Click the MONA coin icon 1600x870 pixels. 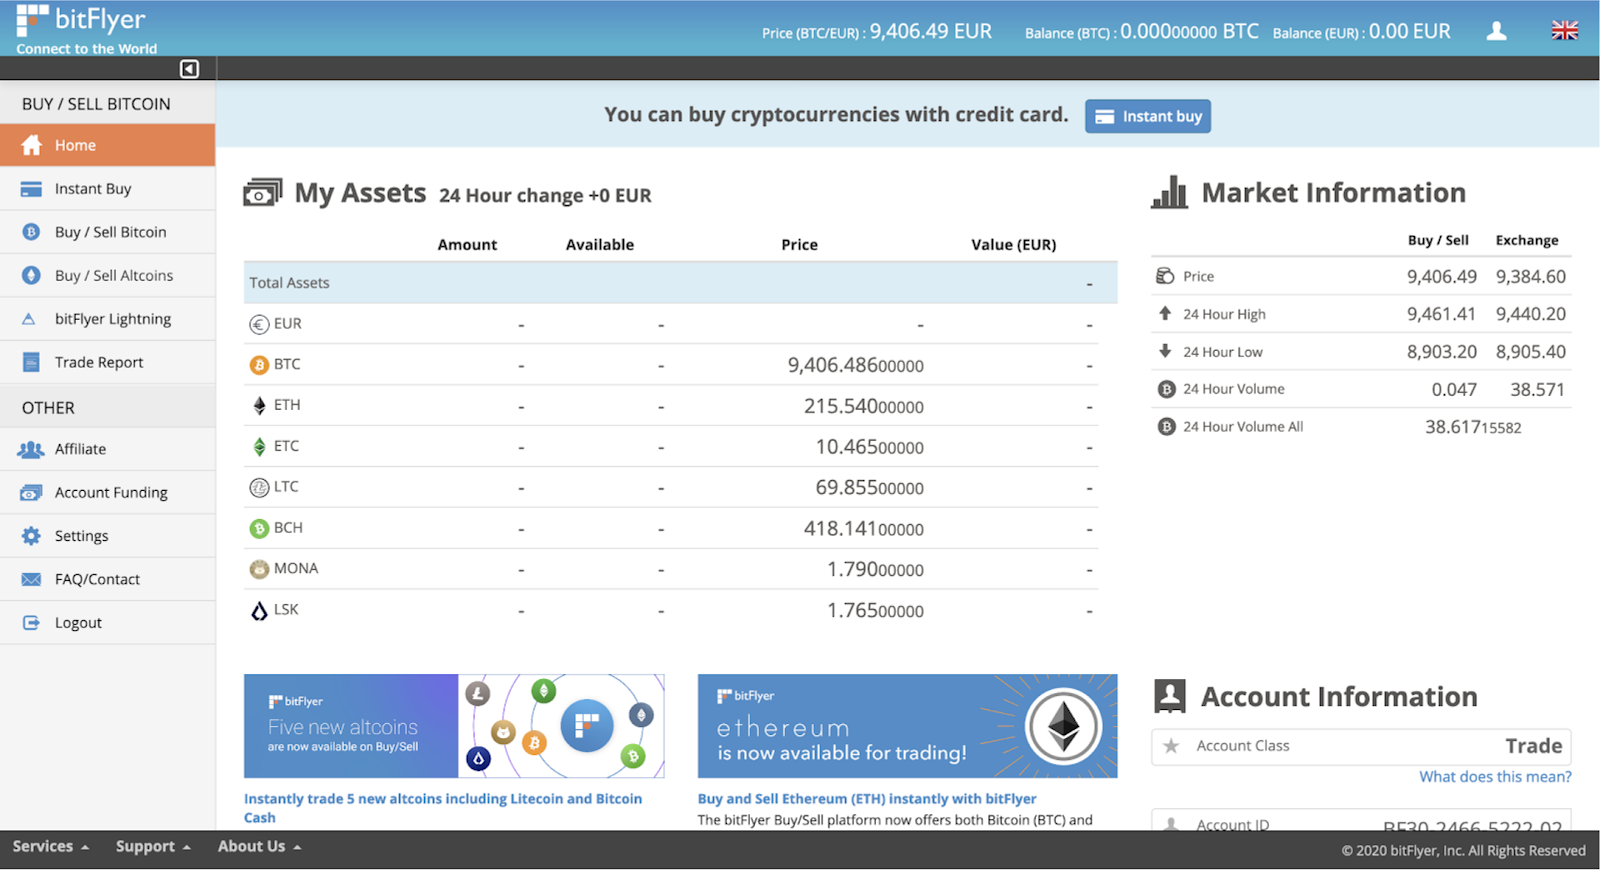pyautogui.click(x=259, y=569)
